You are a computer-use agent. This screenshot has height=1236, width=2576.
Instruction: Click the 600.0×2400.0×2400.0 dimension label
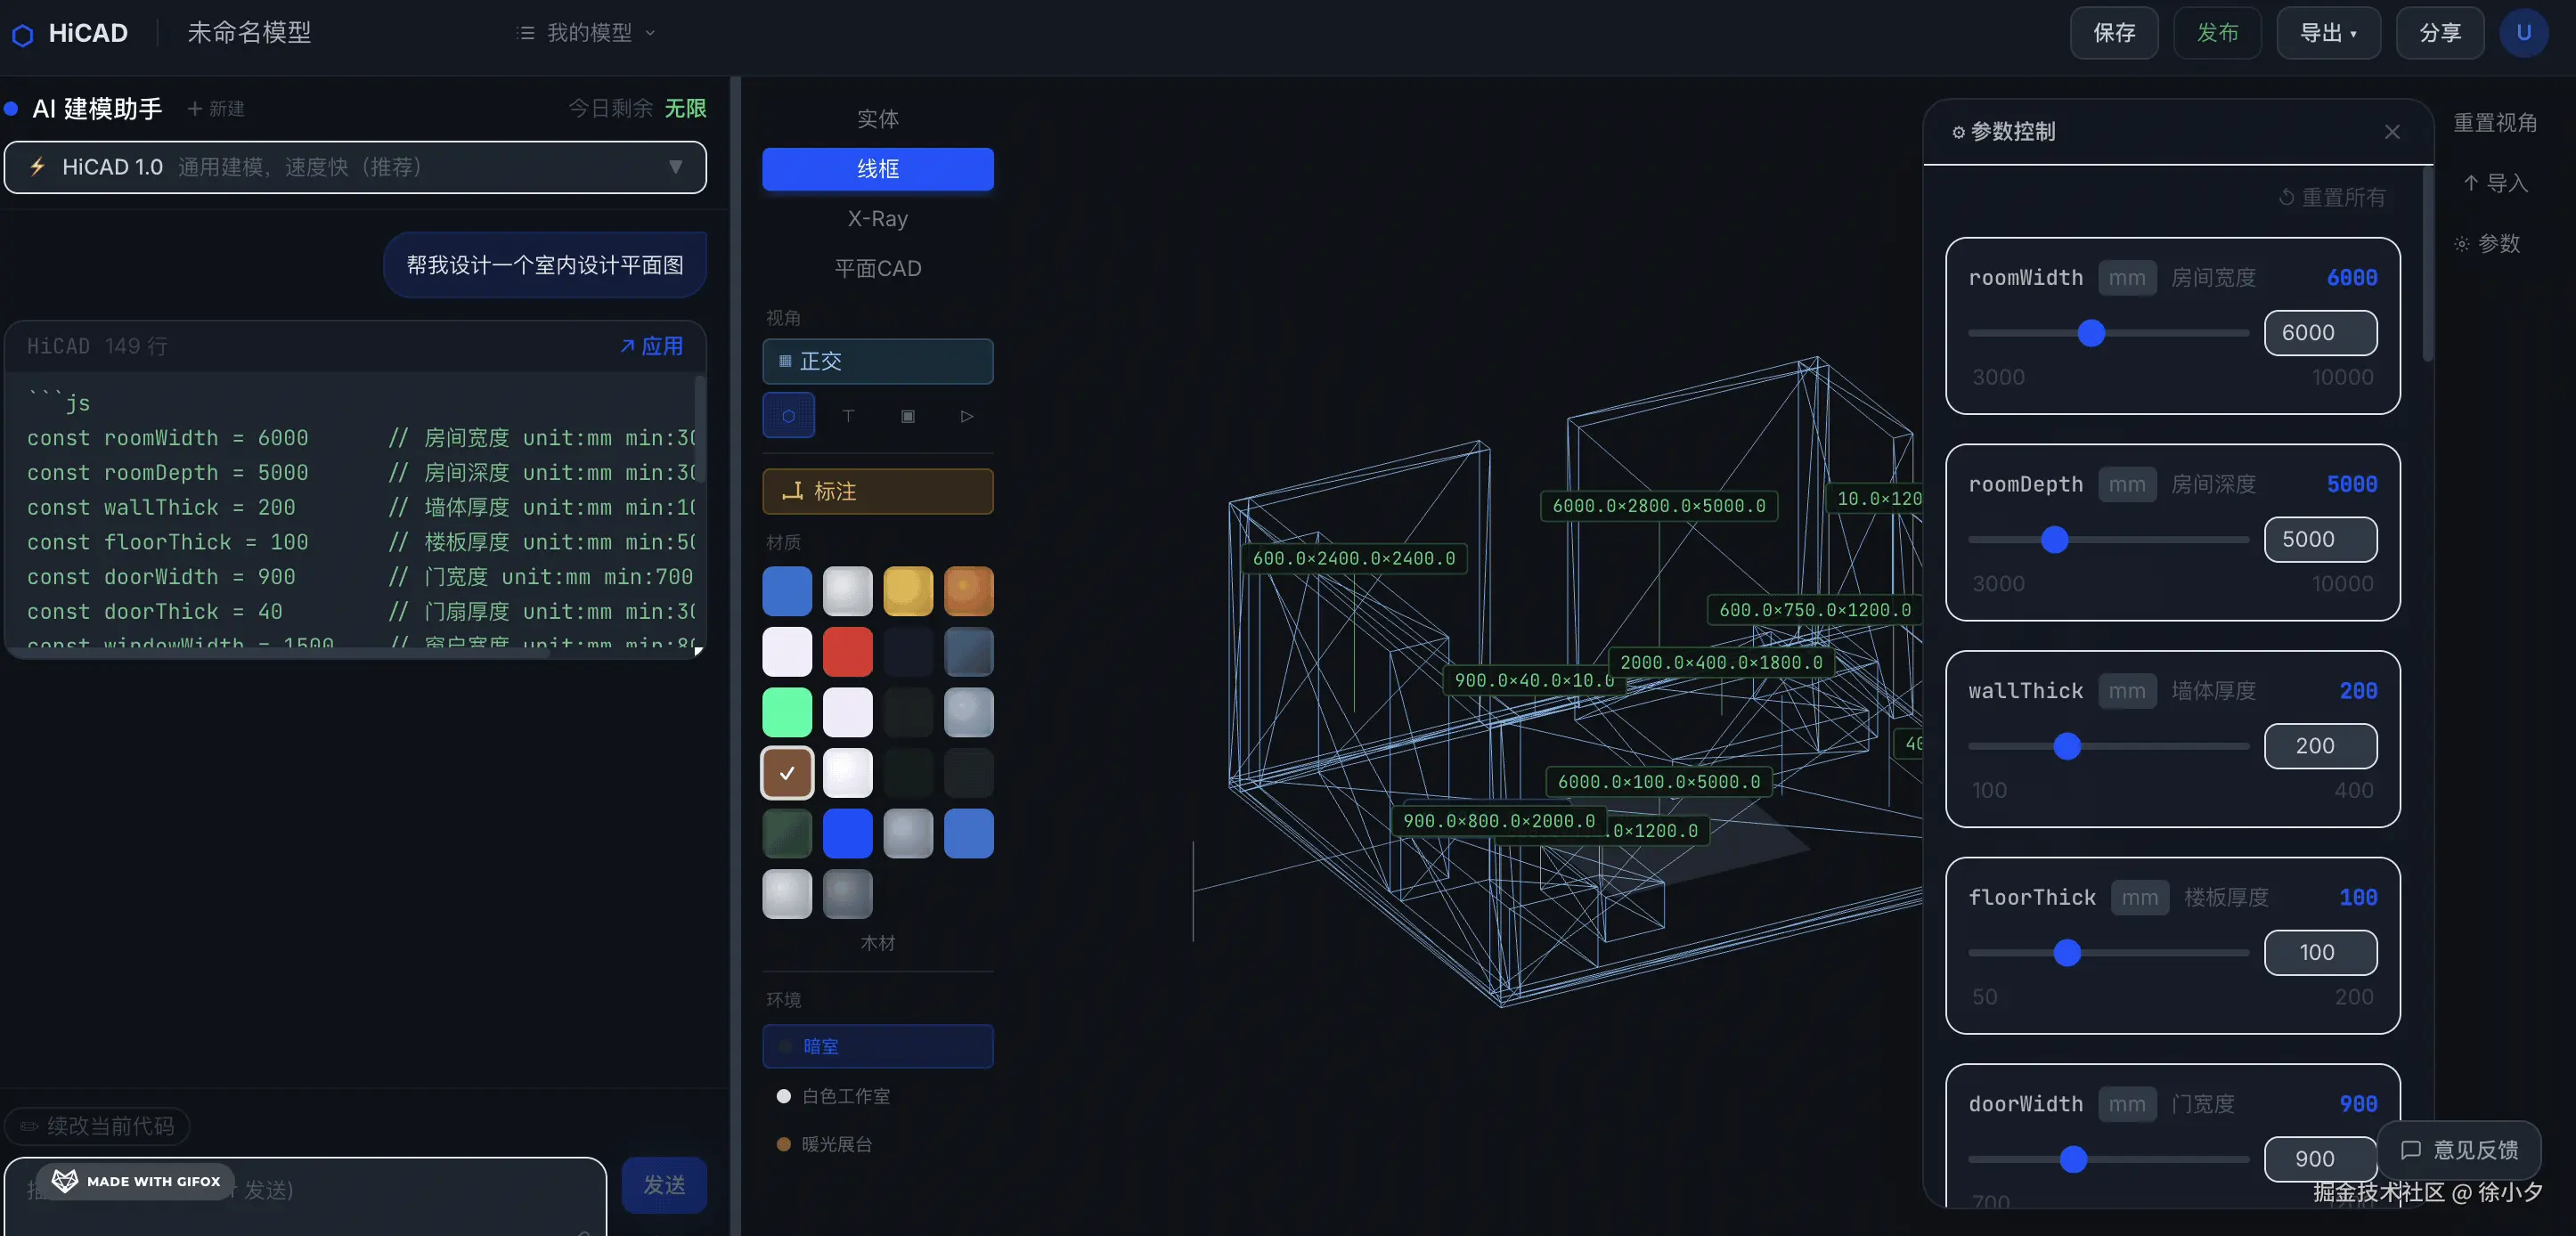tap(1354, 559)
